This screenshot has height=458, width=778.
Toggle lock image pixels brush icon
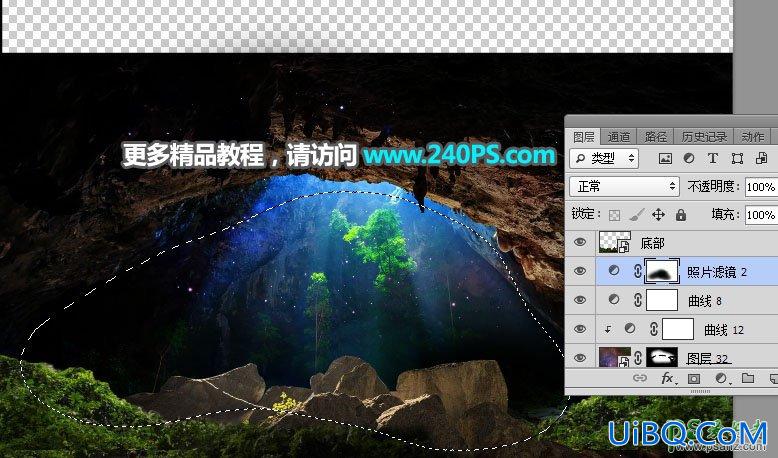(x=637, y=214)
